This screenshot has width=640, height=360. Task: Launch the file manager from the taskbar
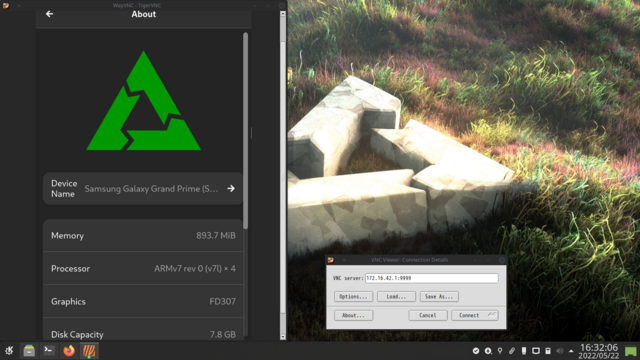[x=29, y=351]
